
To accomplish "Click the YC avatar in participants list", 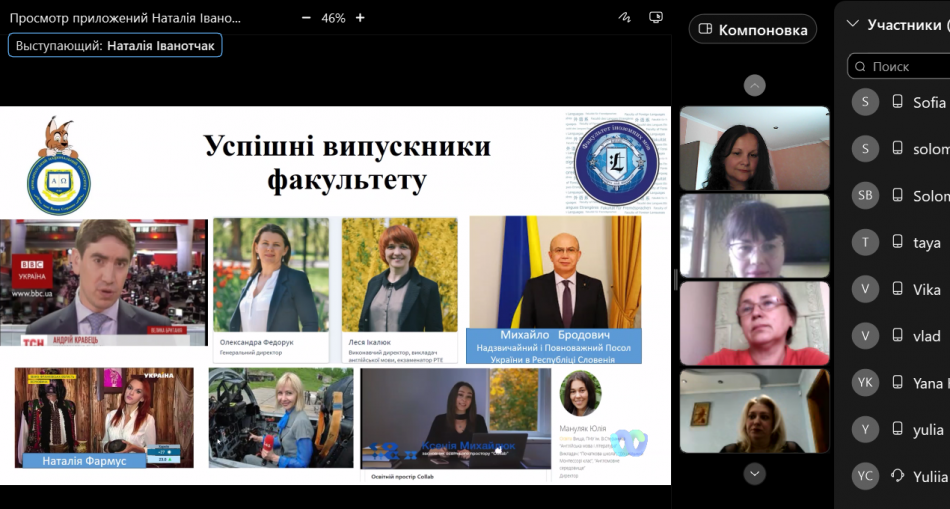I will tap(865, 476).
